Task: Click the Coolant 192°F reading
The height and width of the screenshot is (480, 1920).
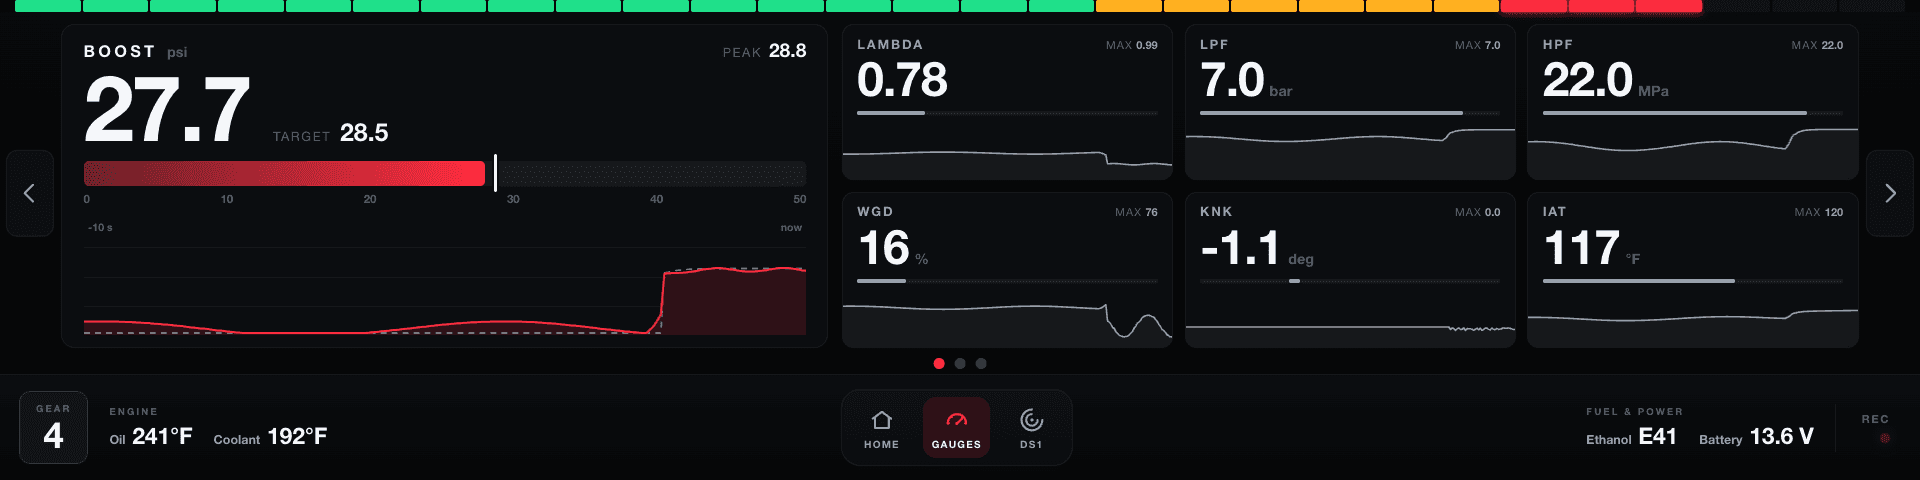Action: click(x=270, y=437)
